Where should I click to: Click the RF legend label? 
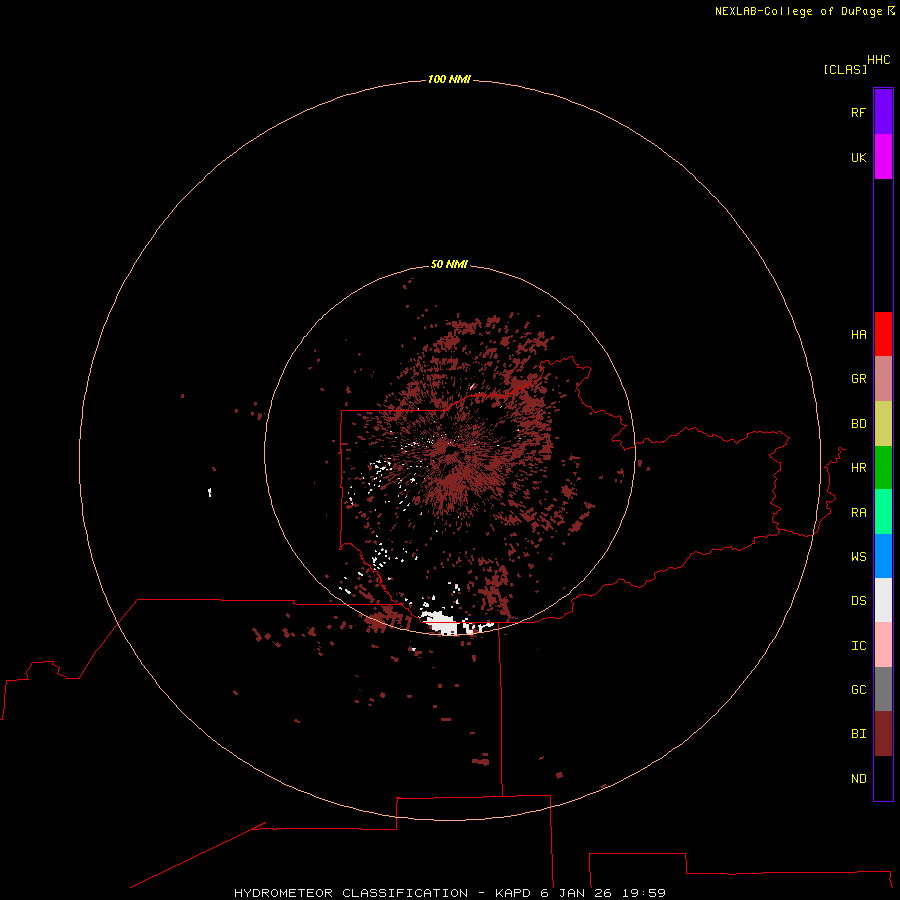[x=858, y=112]
